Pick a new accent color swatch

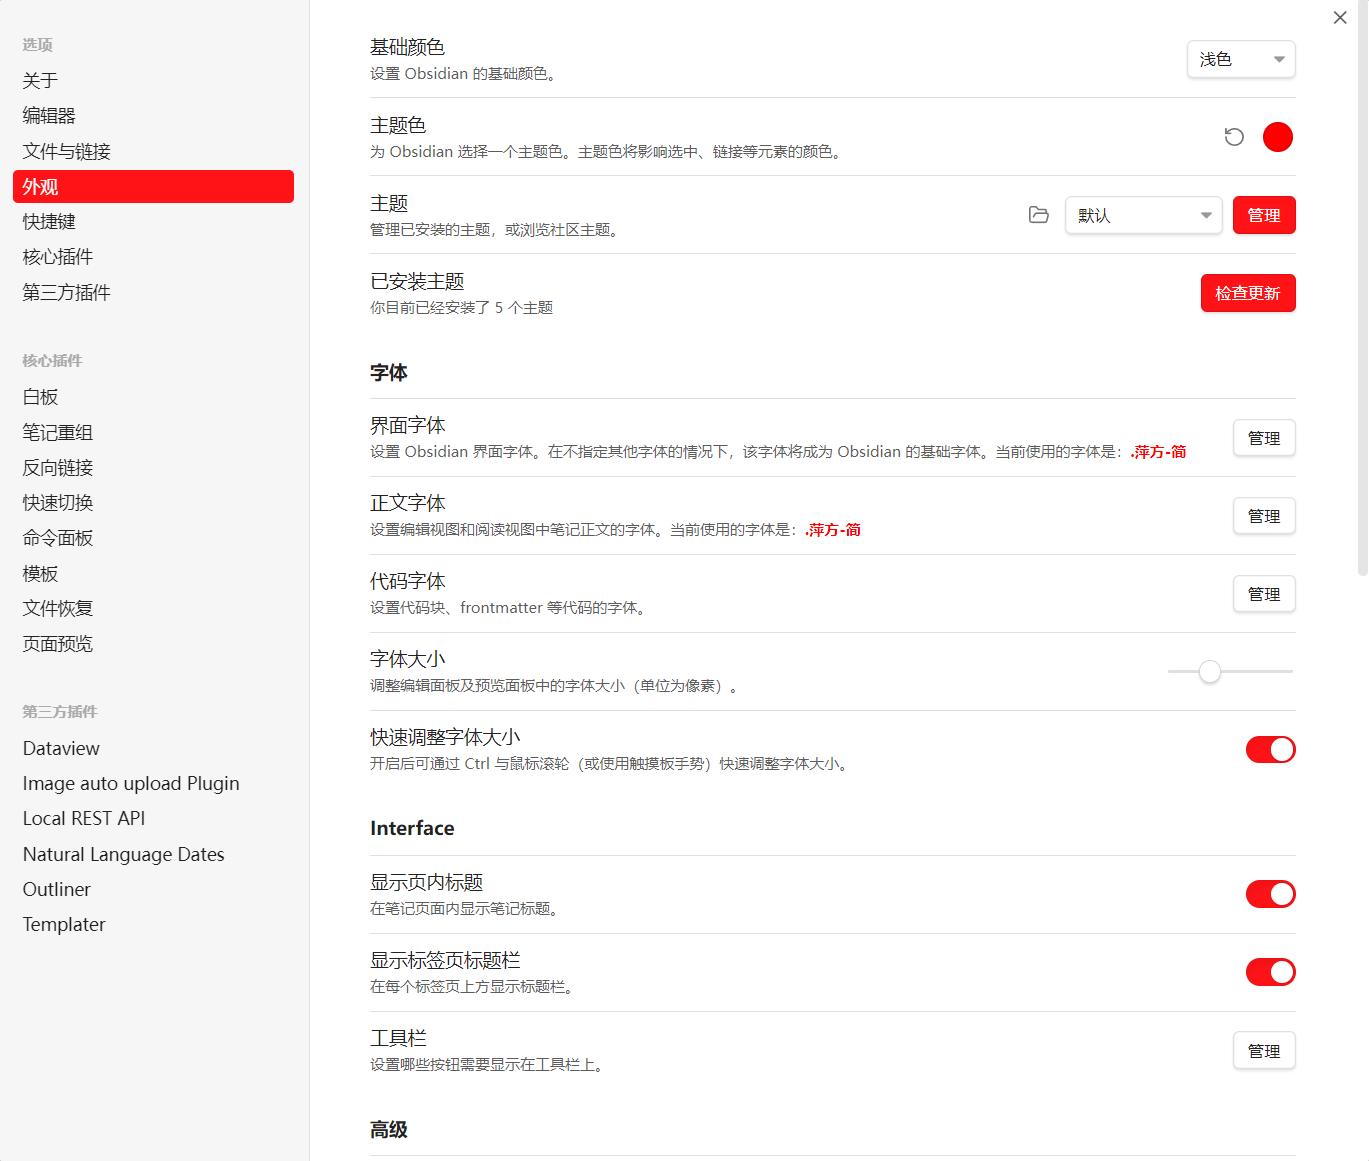click(x=1278, y=137)
